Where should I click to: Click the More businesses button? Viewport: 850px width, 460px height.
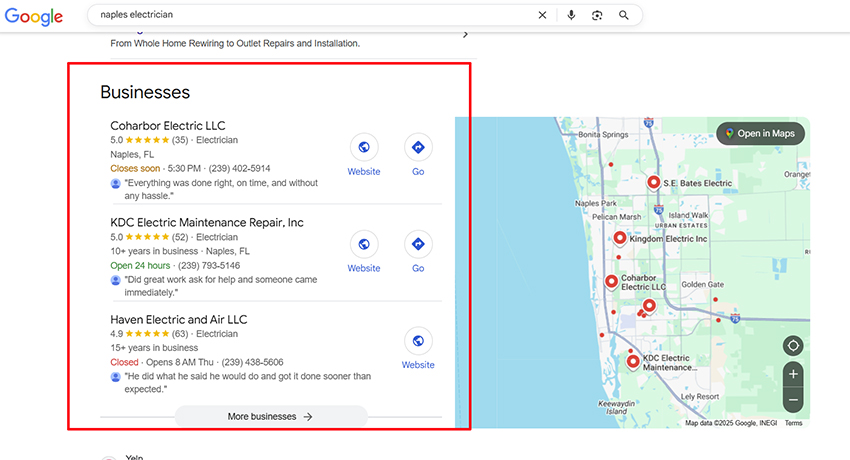(x=271, y=417)
